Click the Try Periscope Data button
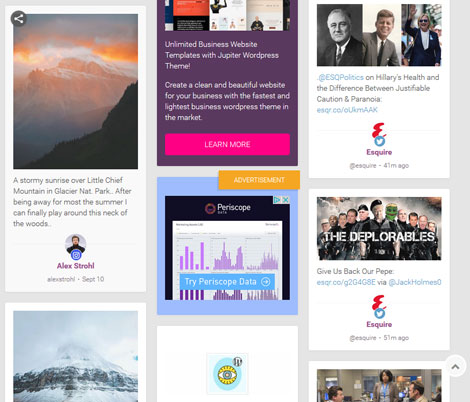470x402 pixels. (x=227, y=282)
